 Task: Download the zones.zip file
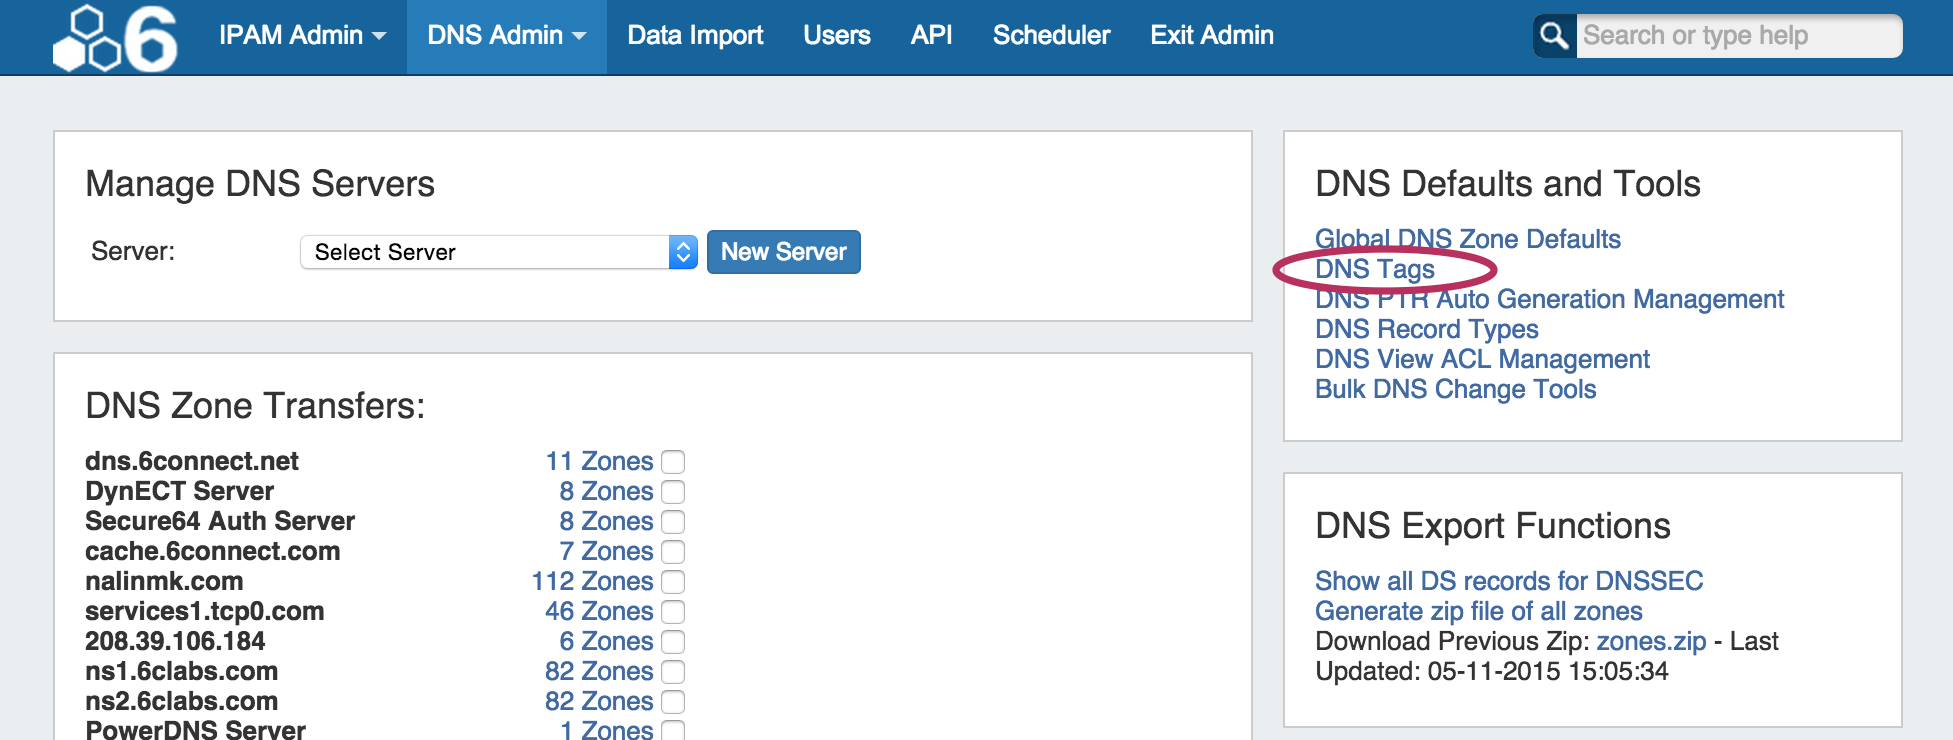tap(1650, 641)
